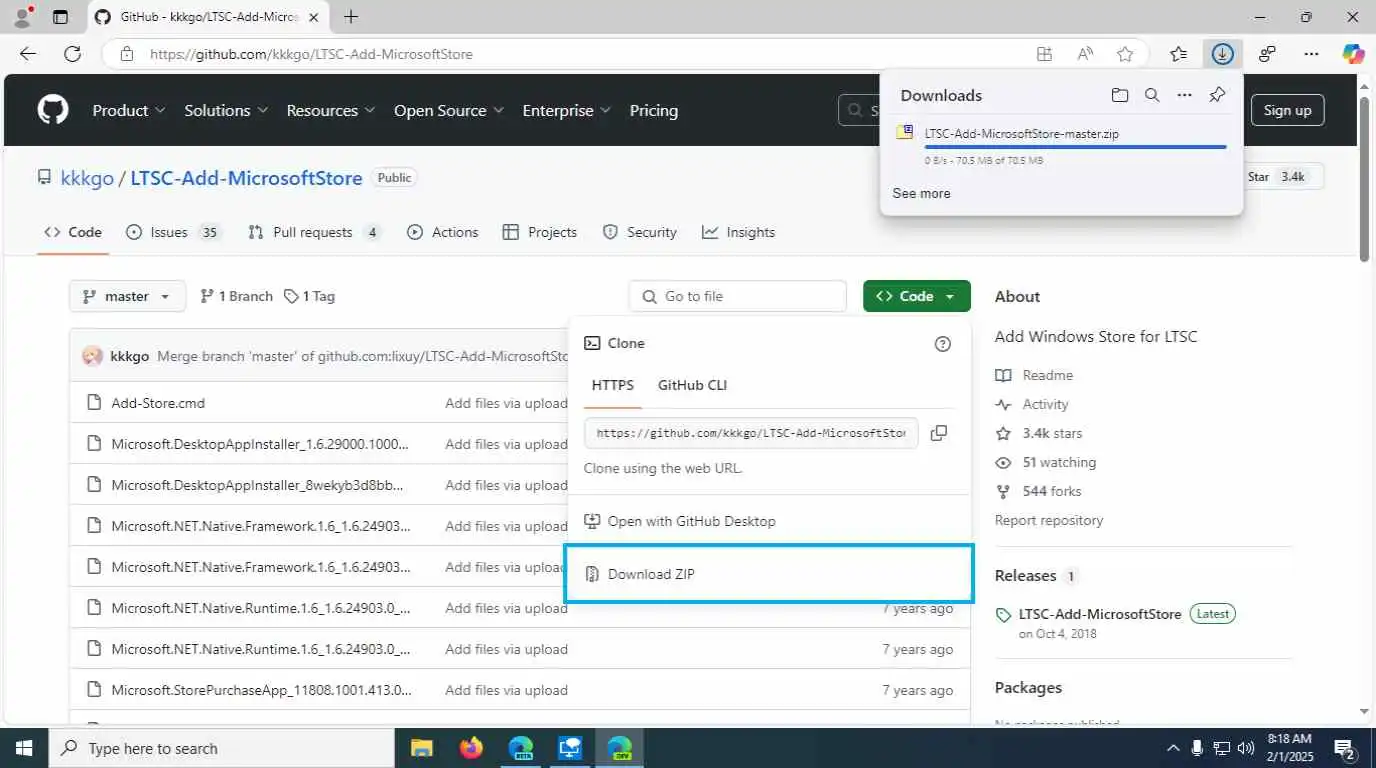This screenshot has height=768, width=1376.
Task: Open the Add-Store.cmd file
Action: pos(158,403)
